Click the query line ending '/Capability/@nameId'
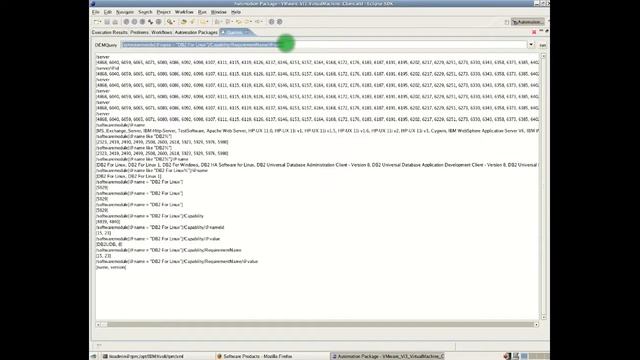 pyautogui.click(x=160, y=227)
